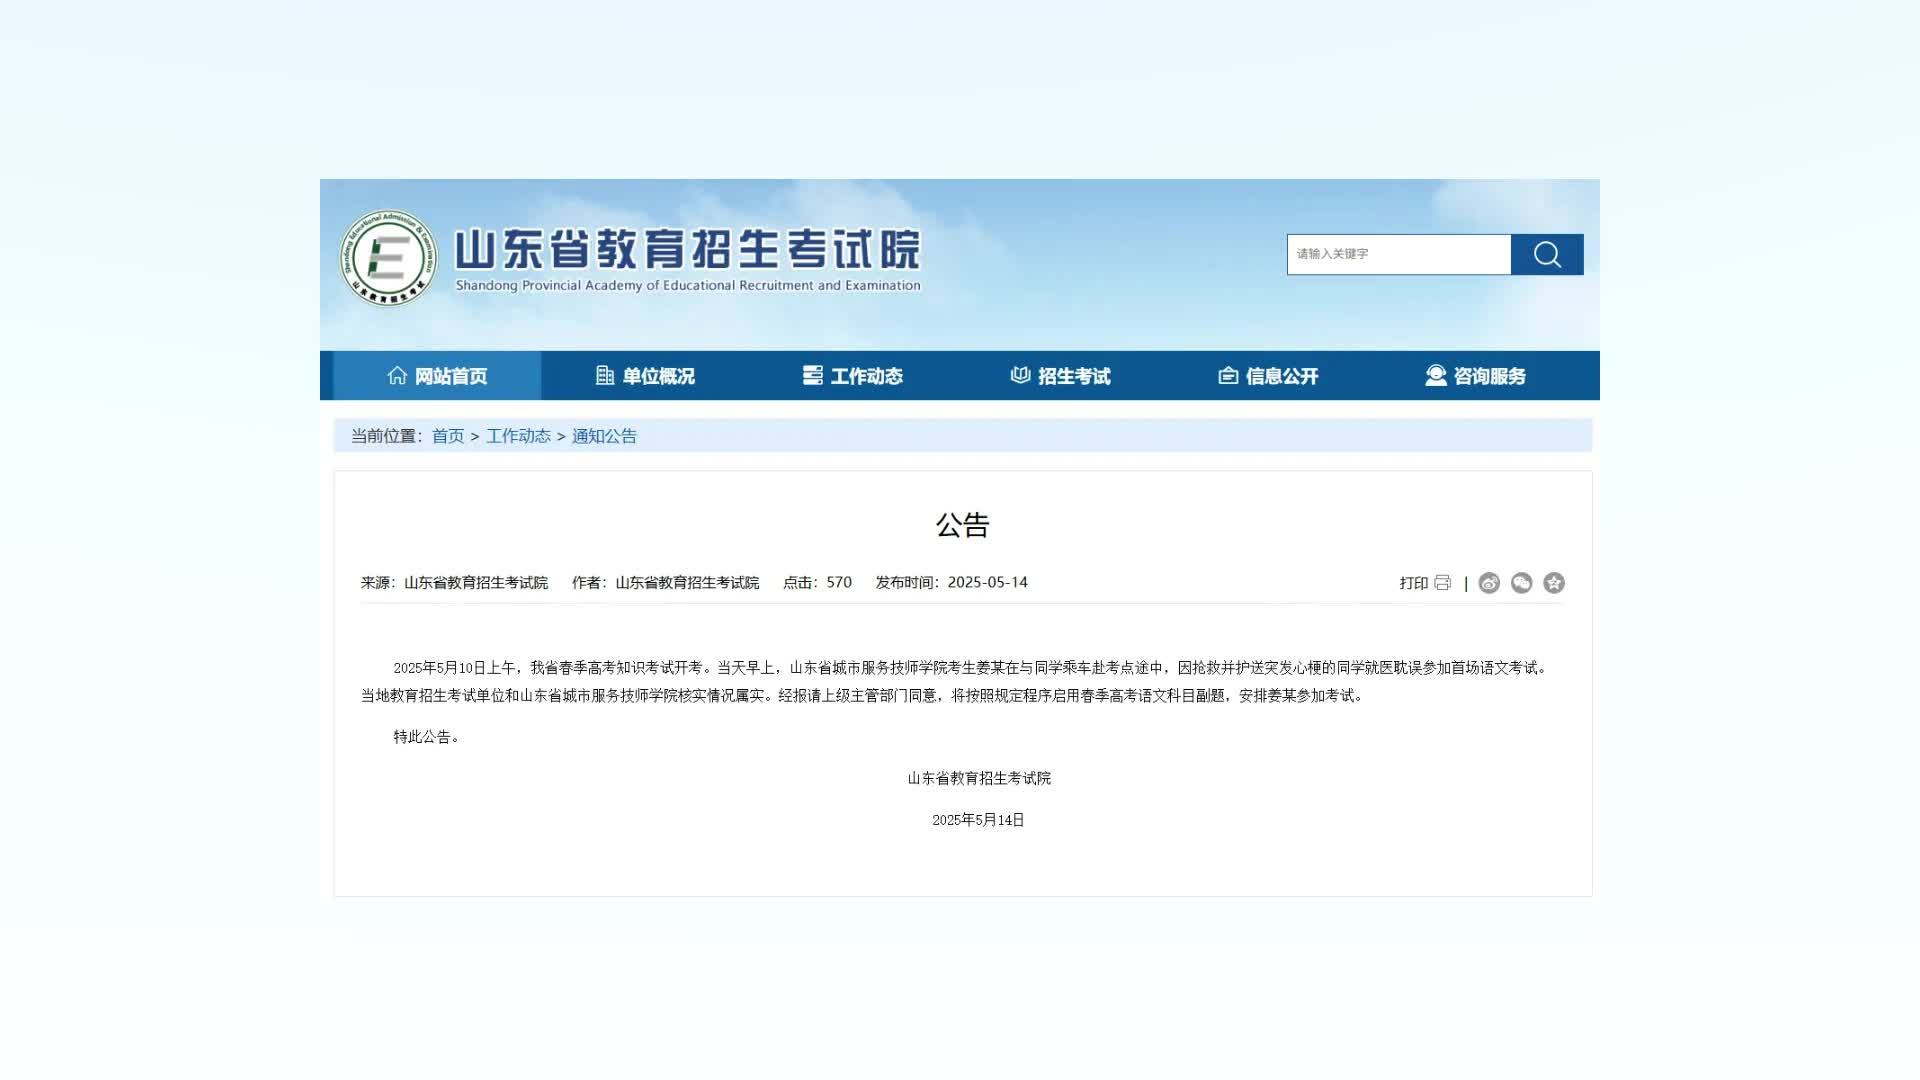Click the home icon on 网站首页
Viewport: 1920px width, 1080px height.
click(x=396, y=375)
